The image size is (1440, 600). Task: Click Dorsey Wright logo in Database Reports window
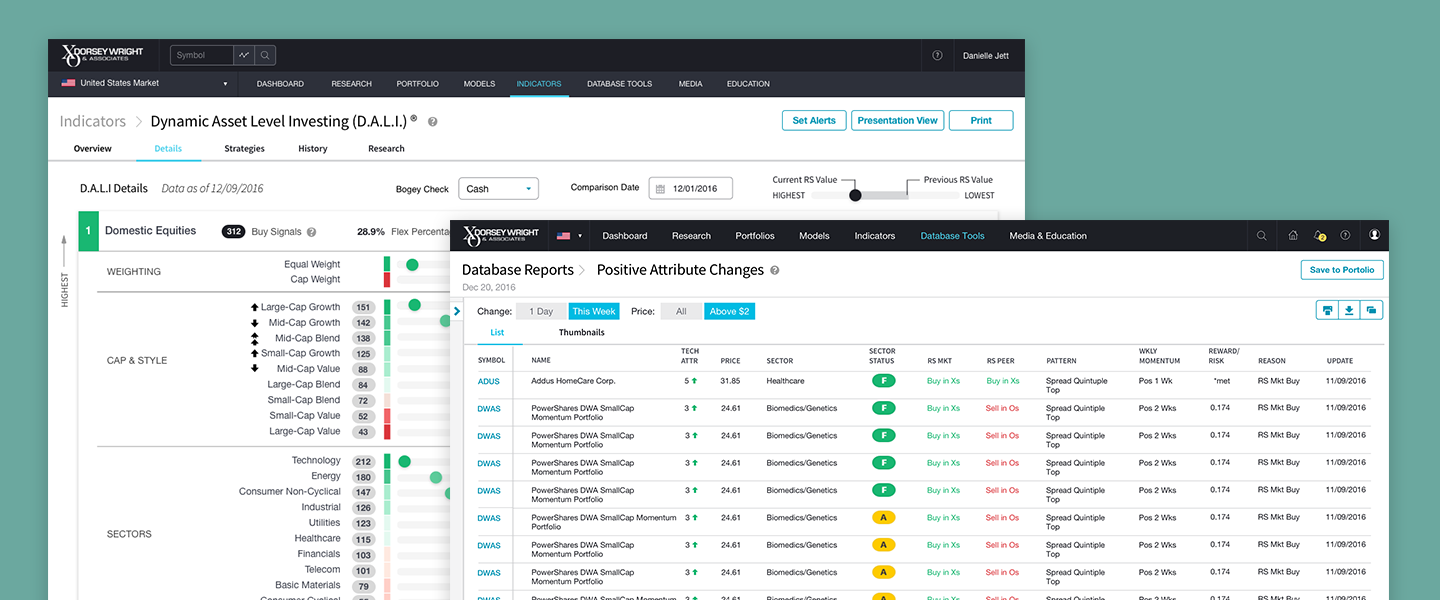coord(501,236)
